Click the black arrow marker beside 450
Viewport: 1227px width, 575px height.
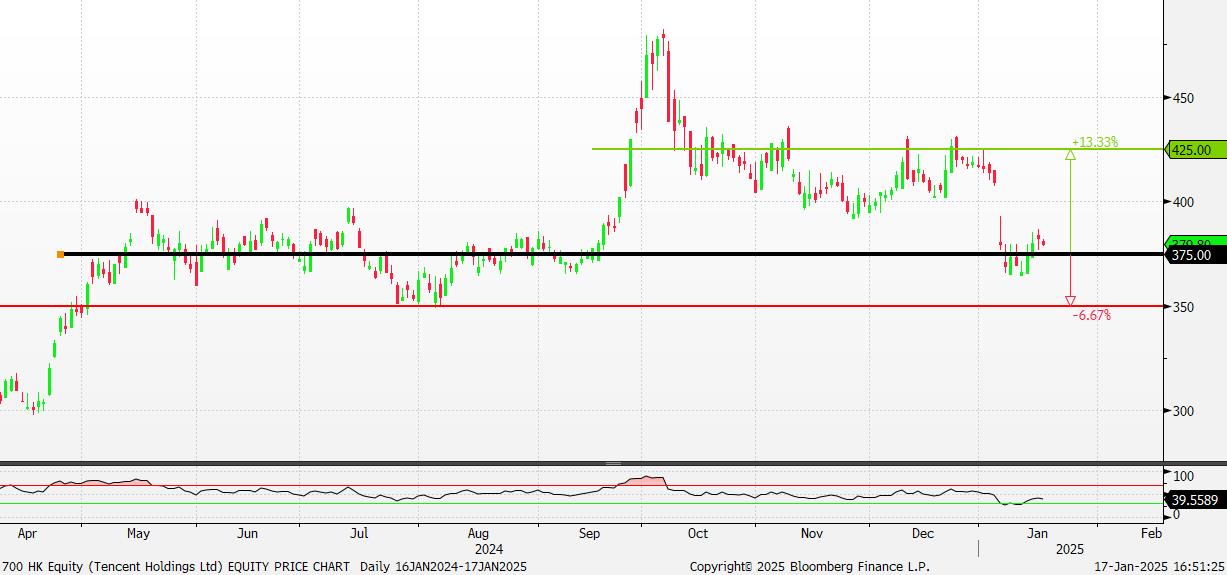[x=1168, y=98]
